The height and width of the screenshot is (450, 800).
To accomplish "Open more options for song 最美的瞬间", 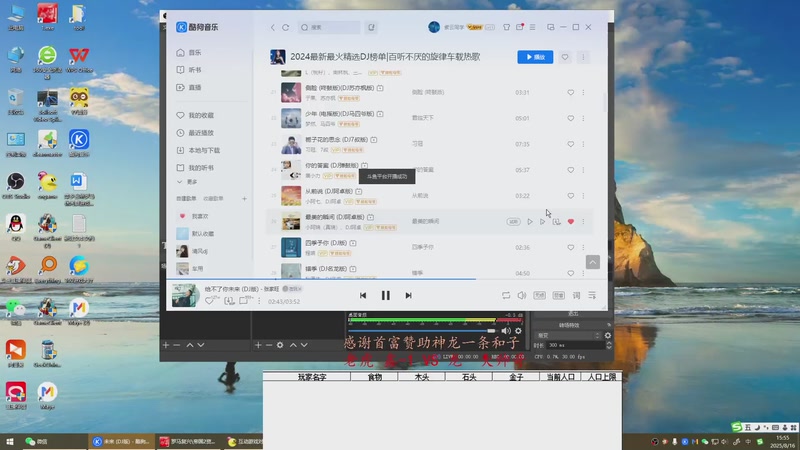I will 583,221.
